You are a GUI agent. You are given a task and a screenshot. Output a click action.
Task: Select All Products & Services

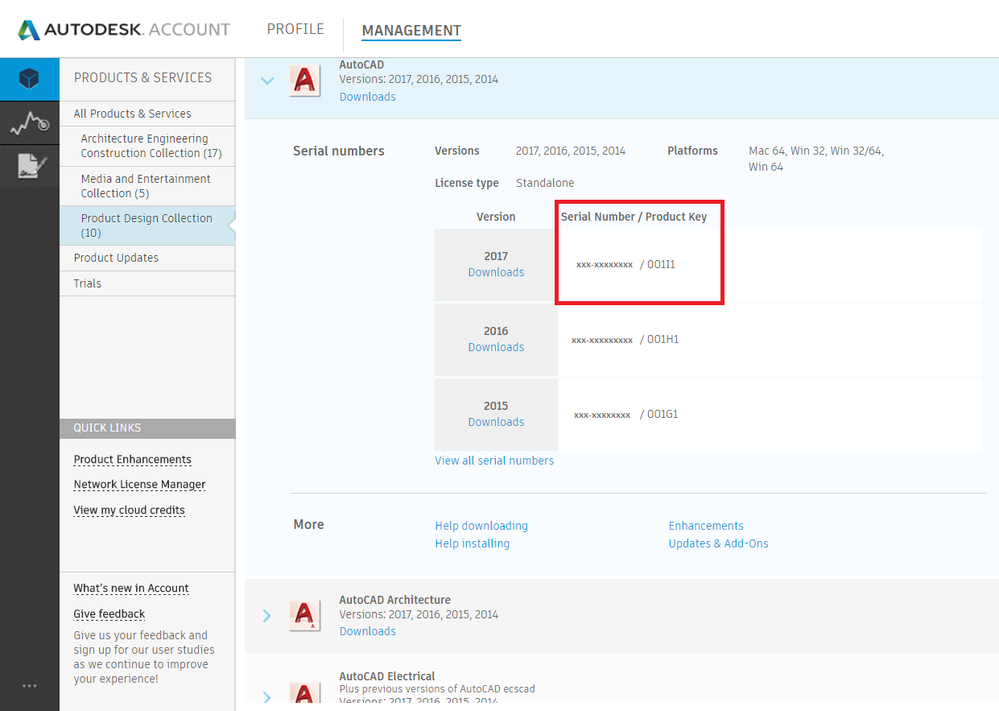point(133,113)
